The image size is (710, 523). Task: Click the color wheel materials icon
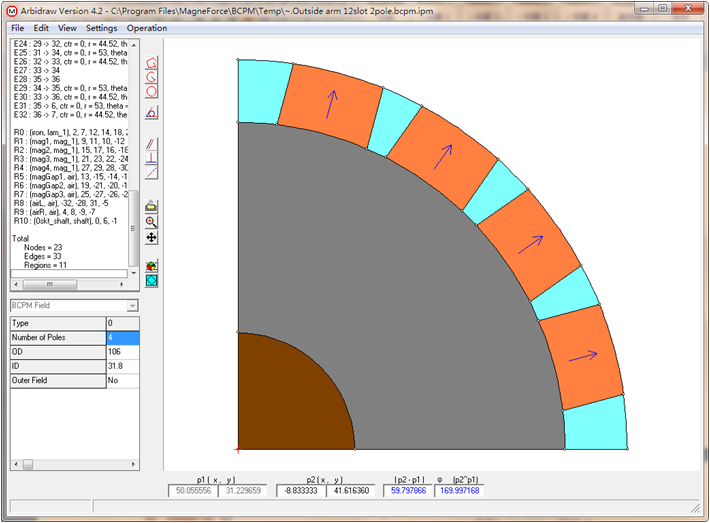[x=151, y=267]
